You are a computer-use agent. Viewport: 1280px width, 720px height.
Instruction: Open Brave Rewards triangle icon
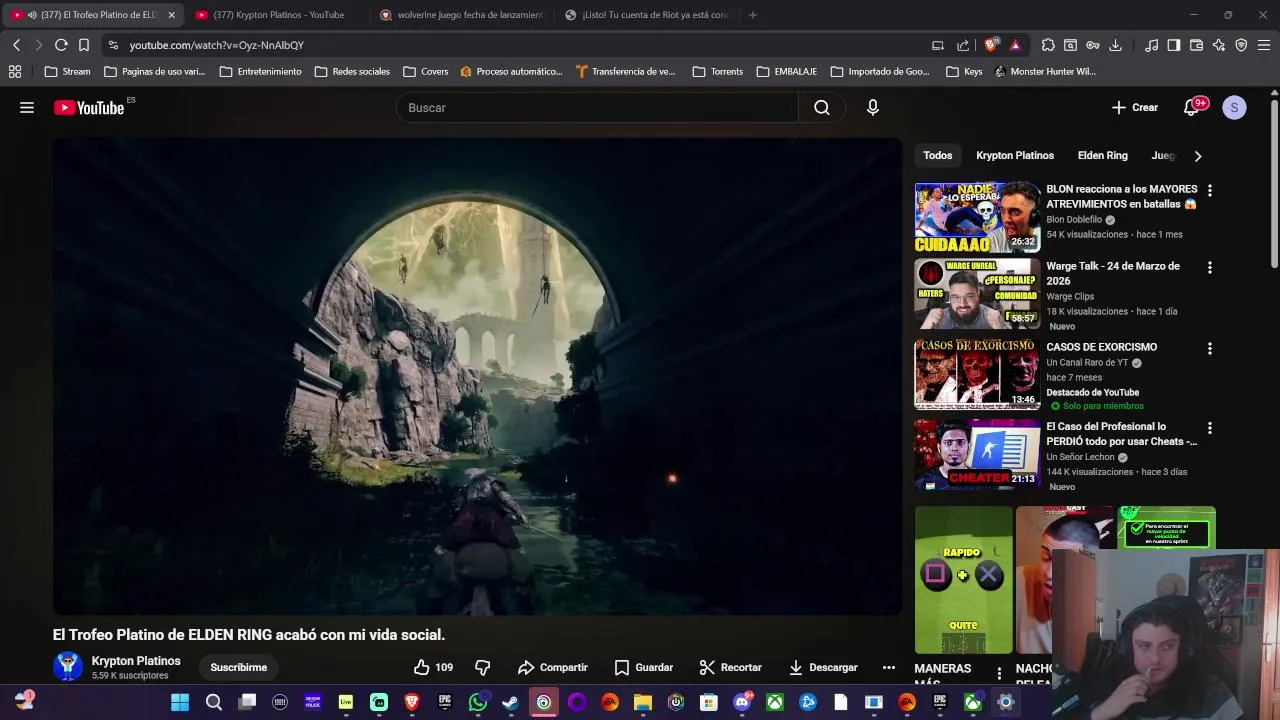coord(1015,45)
